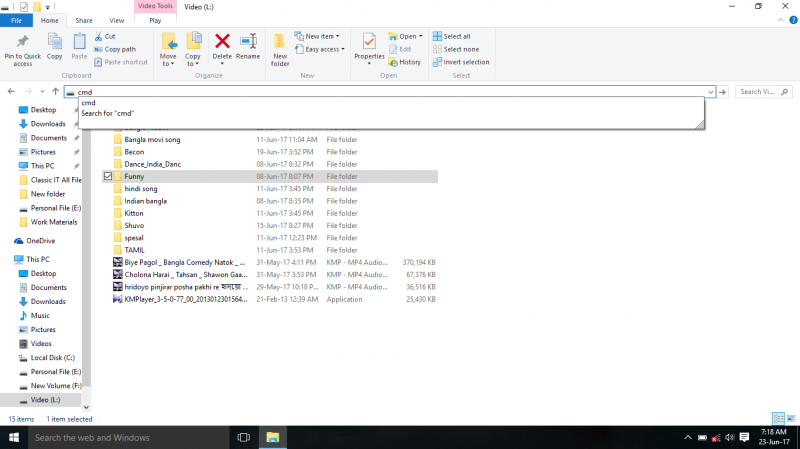The height and width of the screenshot is (449, 800).
Task: Click Edit in the Open group
Action: [400, 49]
